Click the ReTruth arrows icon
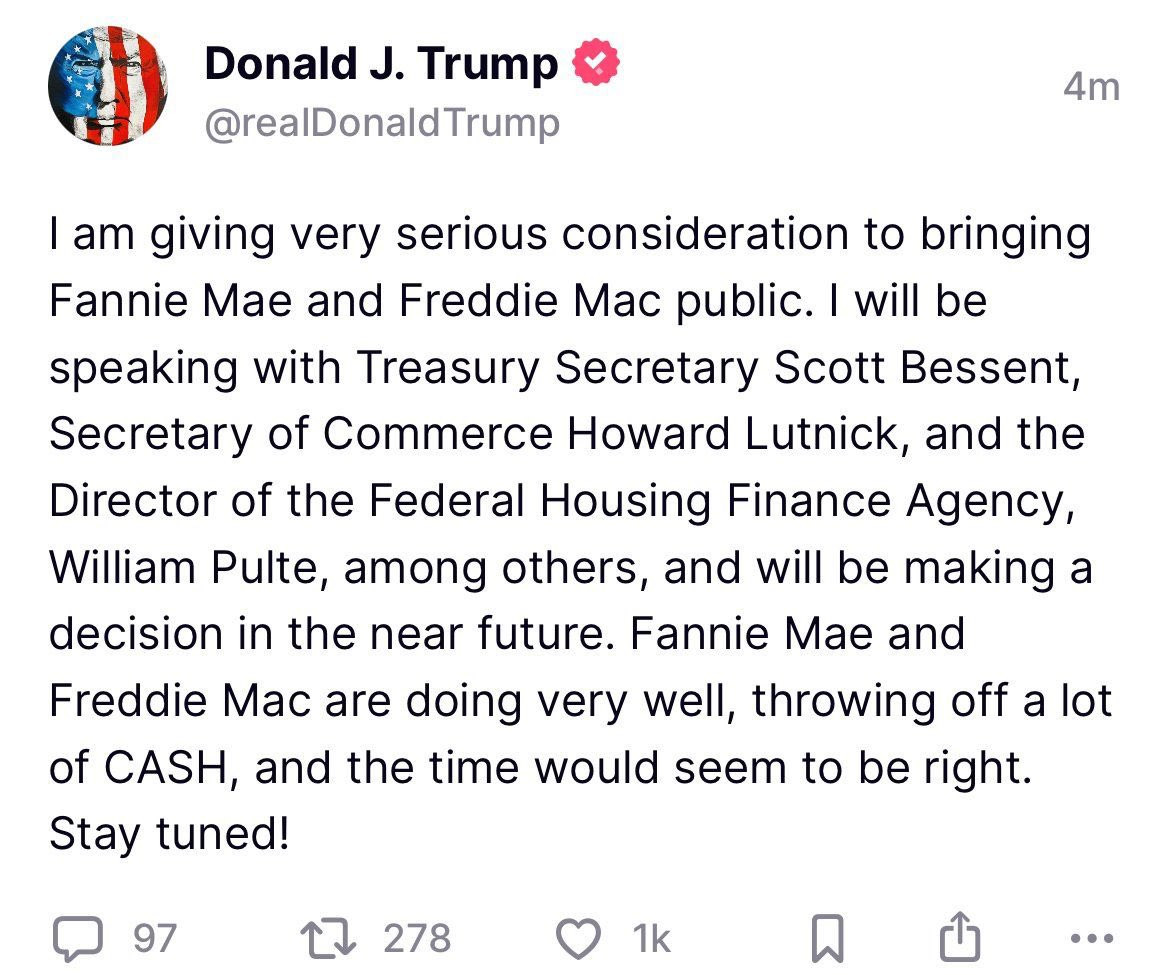 (328, 938)
